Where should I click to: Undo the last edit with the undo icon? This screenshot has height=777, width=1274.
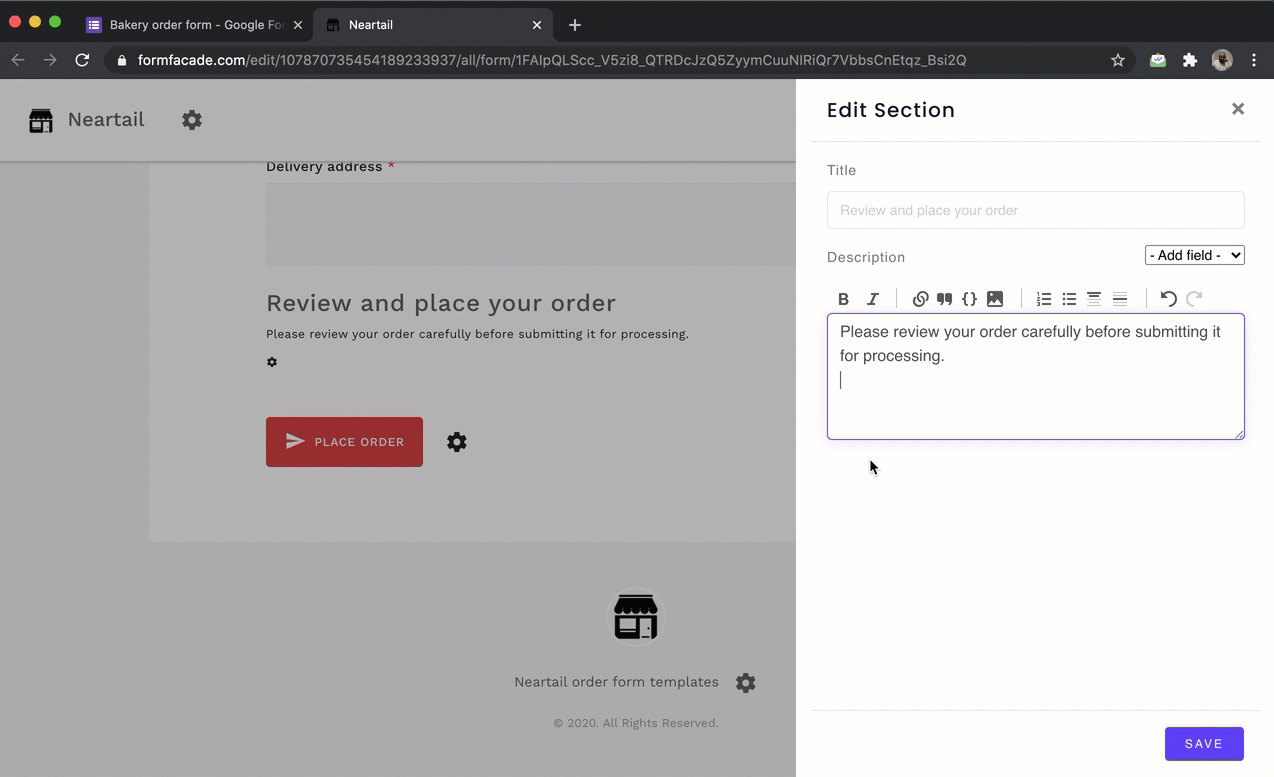click(1169, 298)
